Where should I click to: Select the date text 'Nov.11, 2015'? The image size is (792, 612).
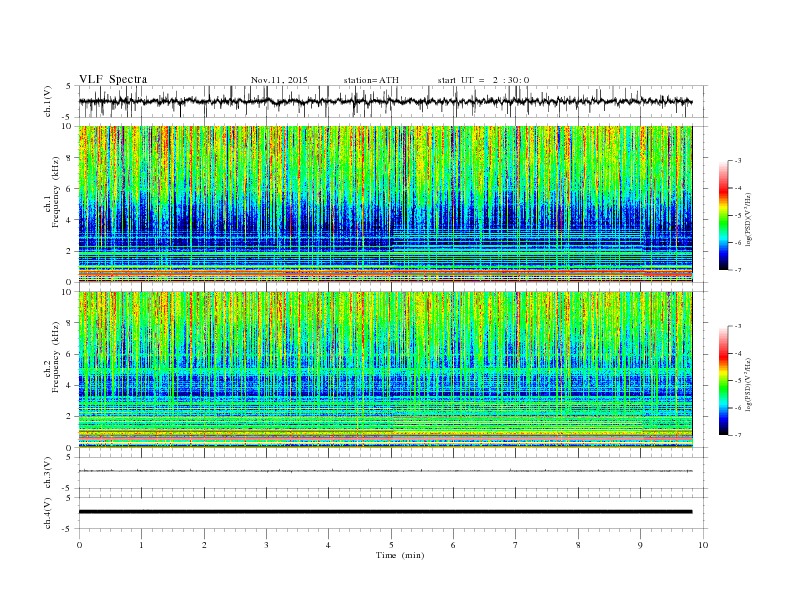point(279,80)
